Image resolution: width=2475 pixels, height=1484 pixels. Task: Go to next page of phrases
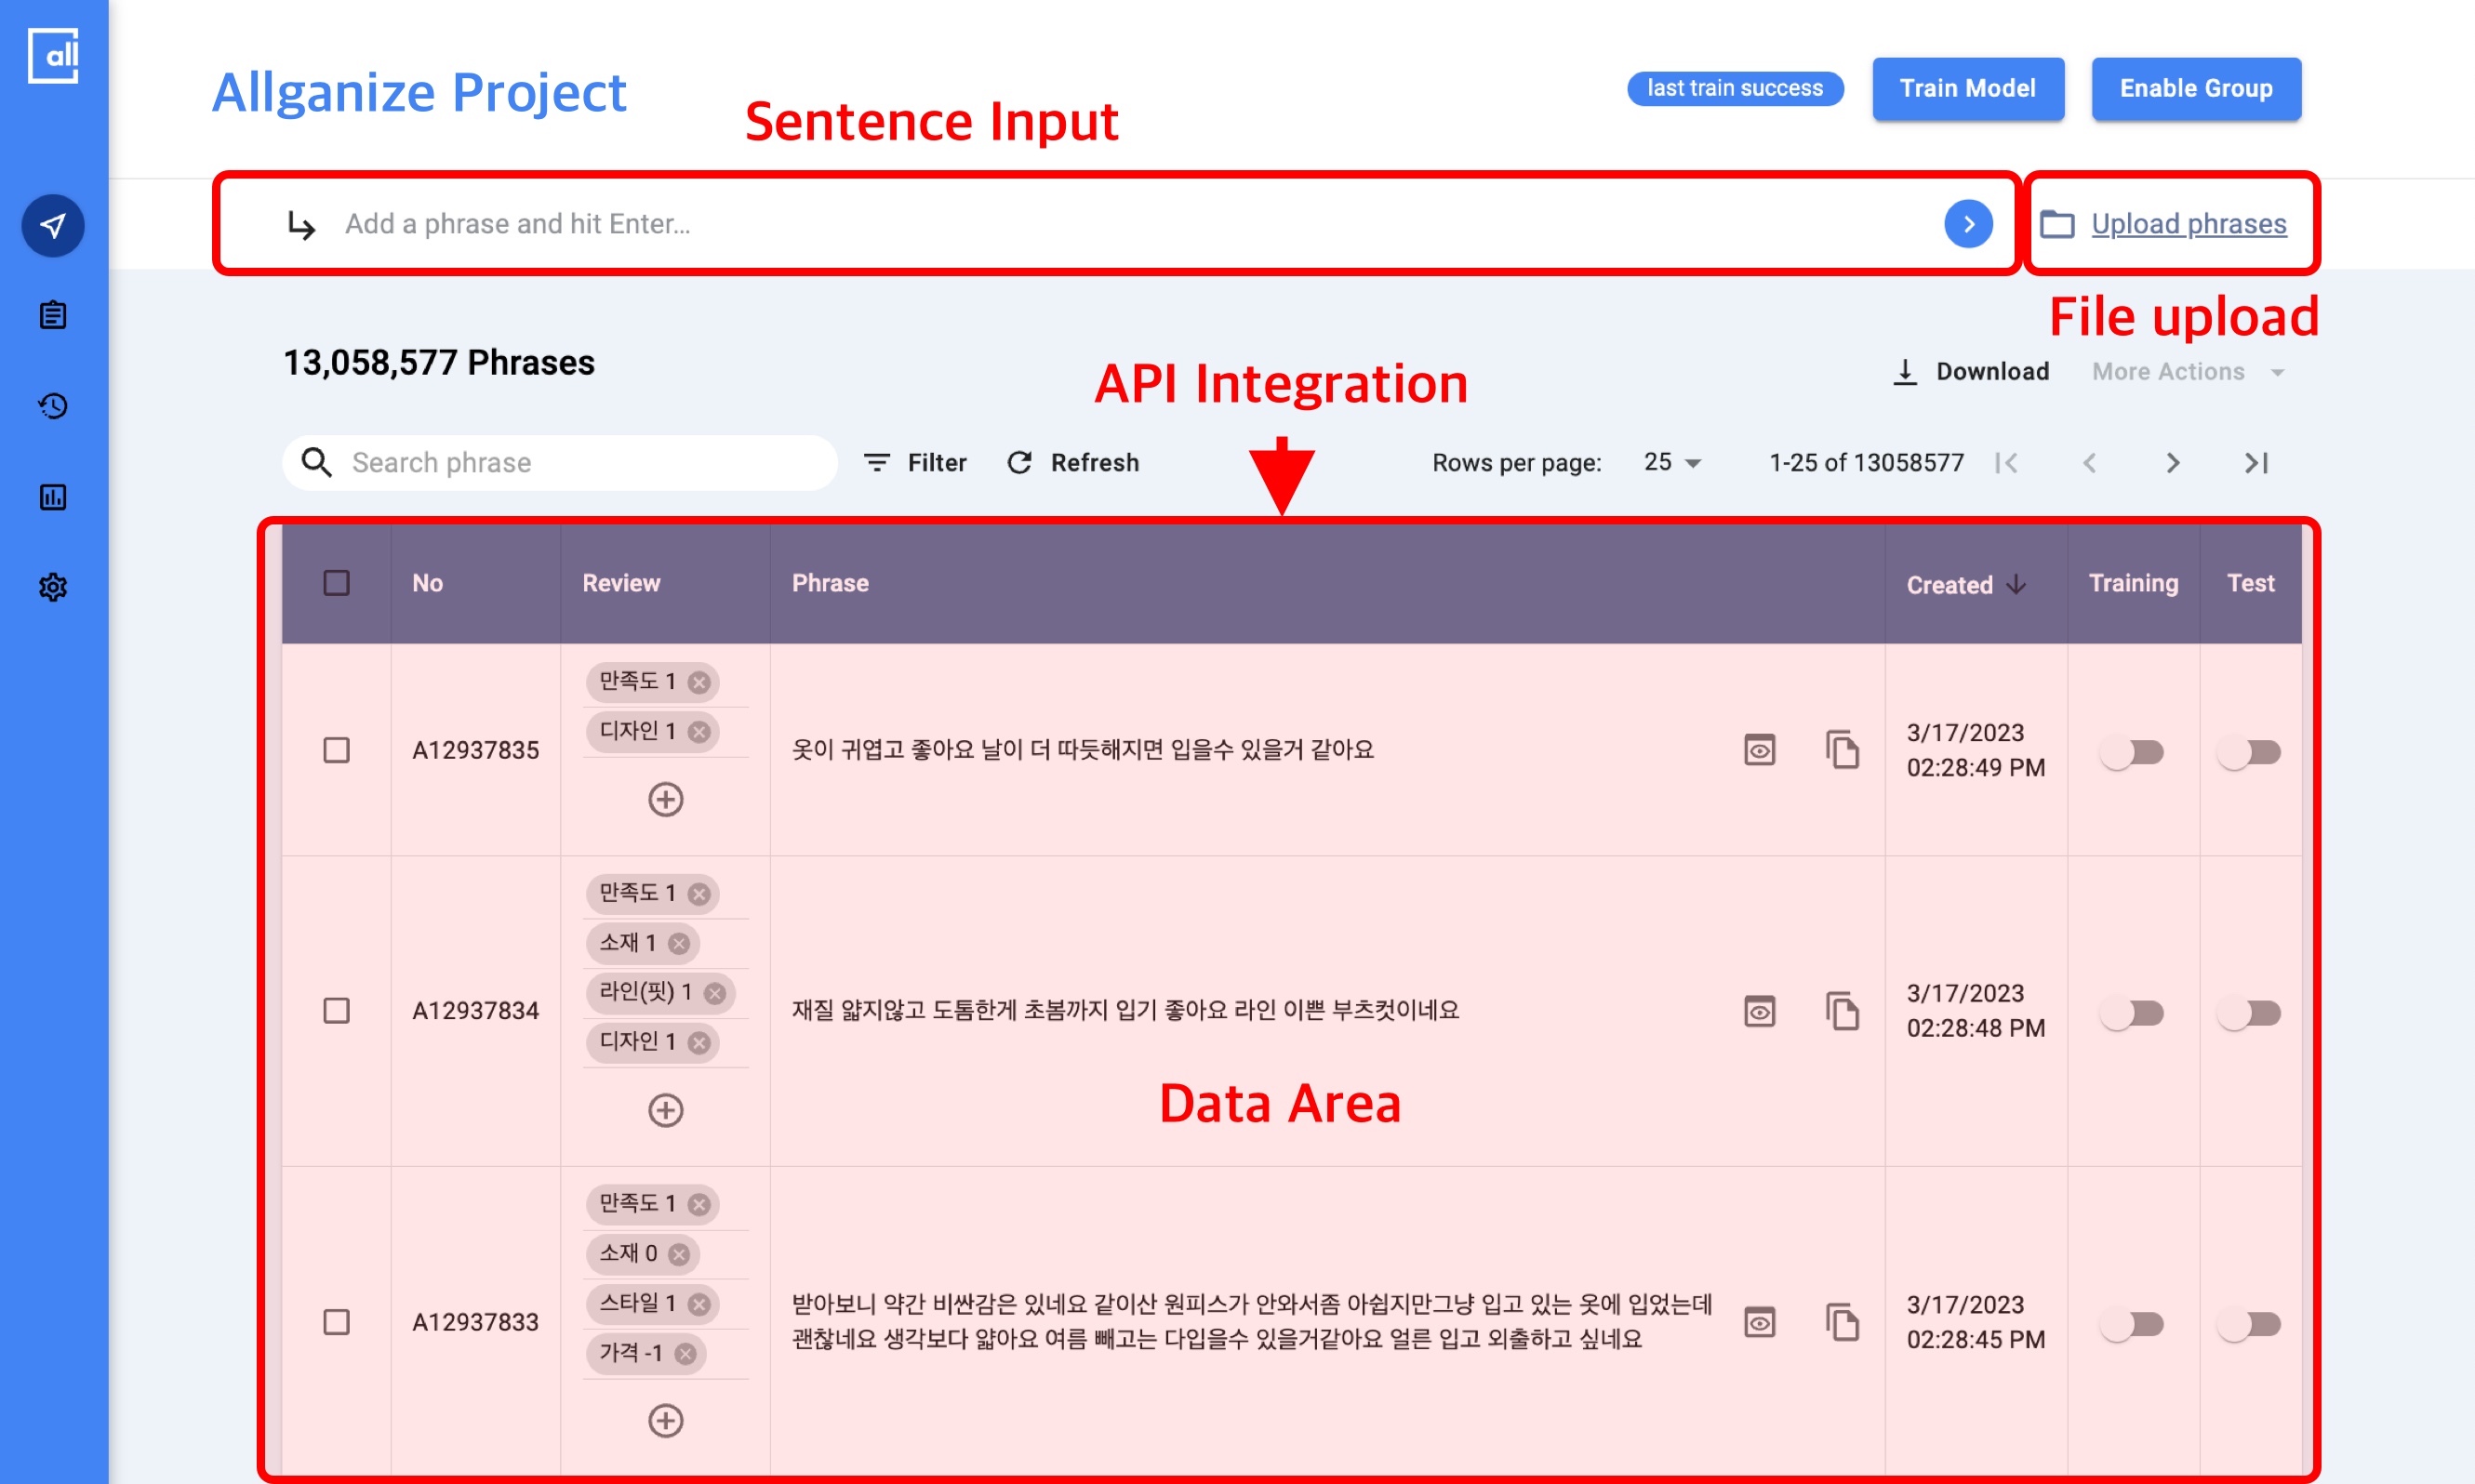point(2172,463)
